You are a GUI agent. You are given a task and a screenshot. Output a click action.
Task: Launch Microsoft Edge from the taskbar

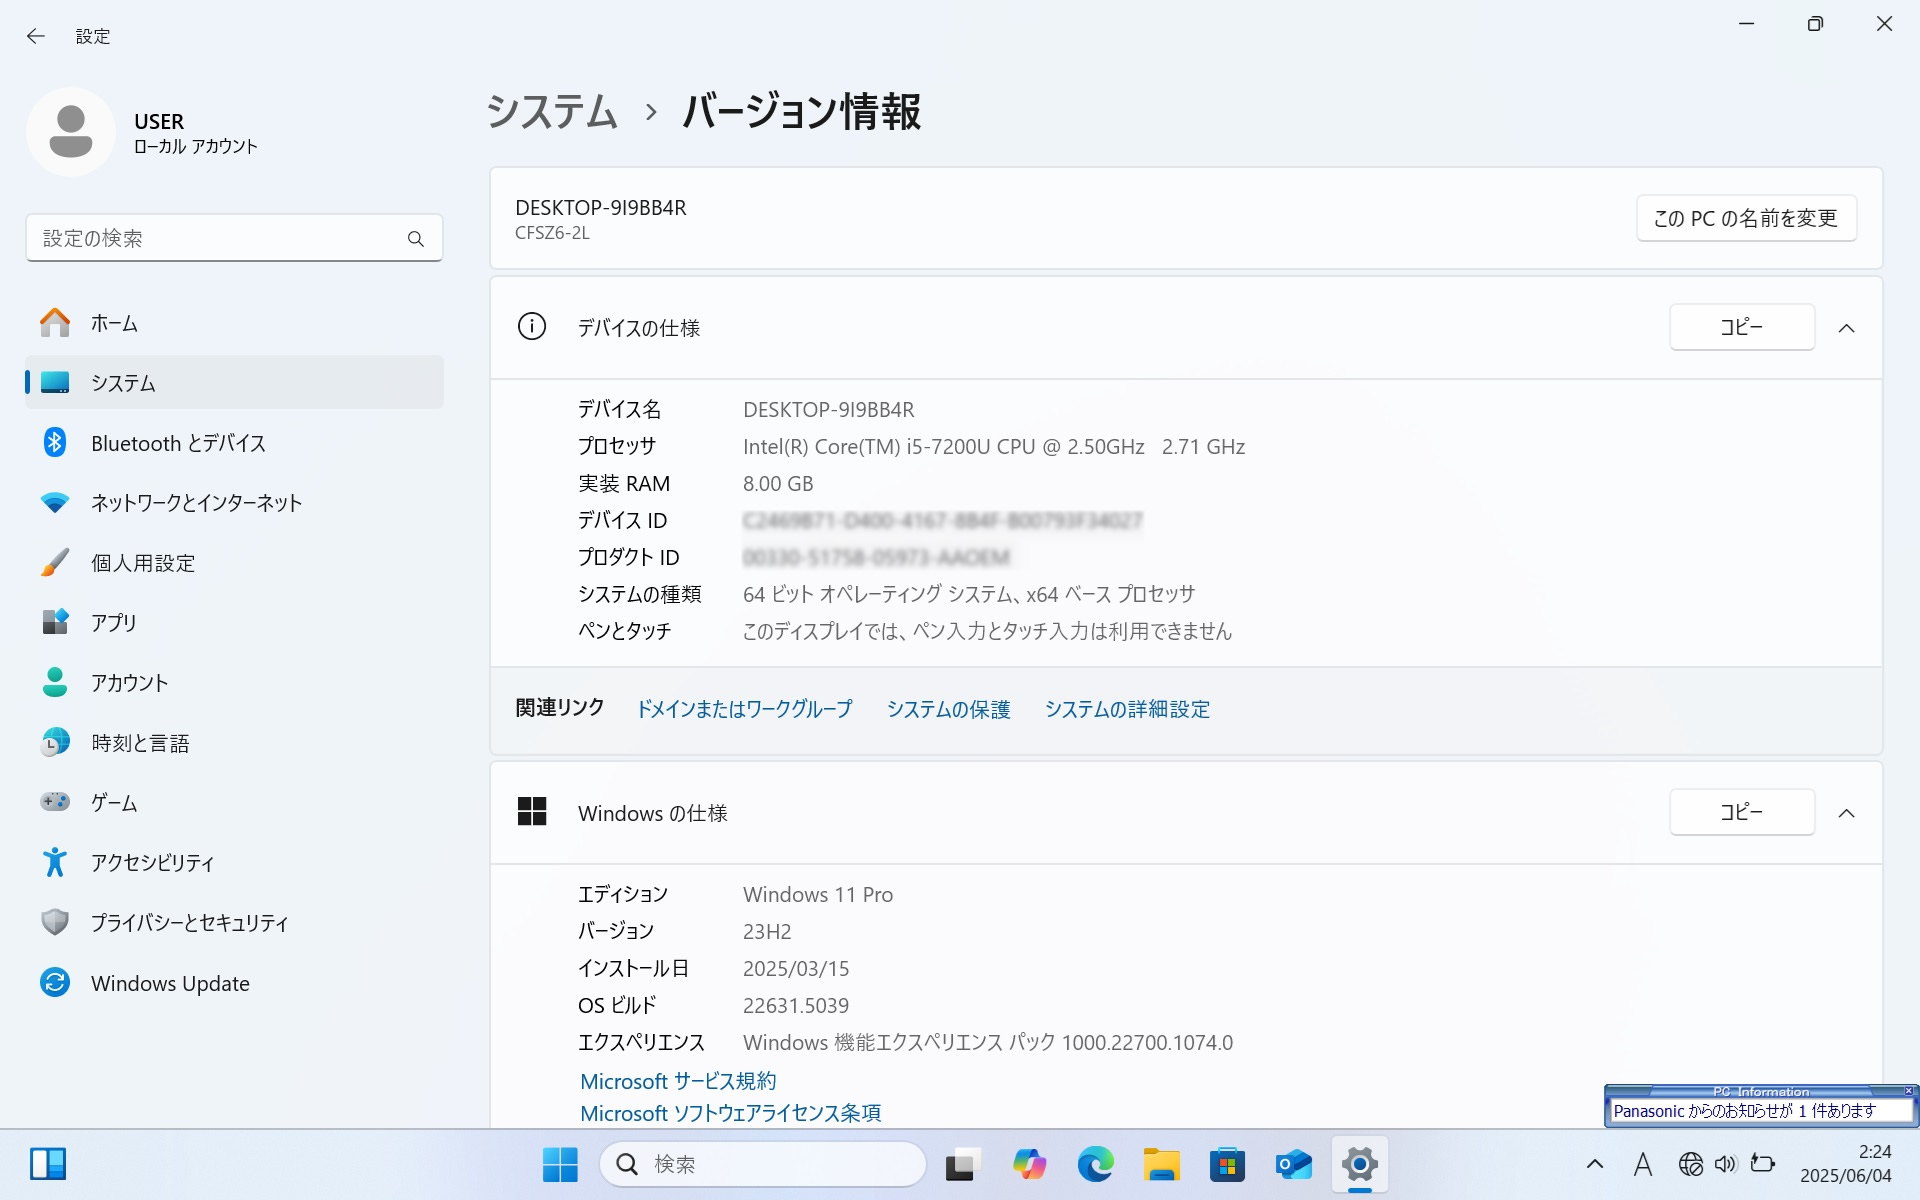1095,1164
